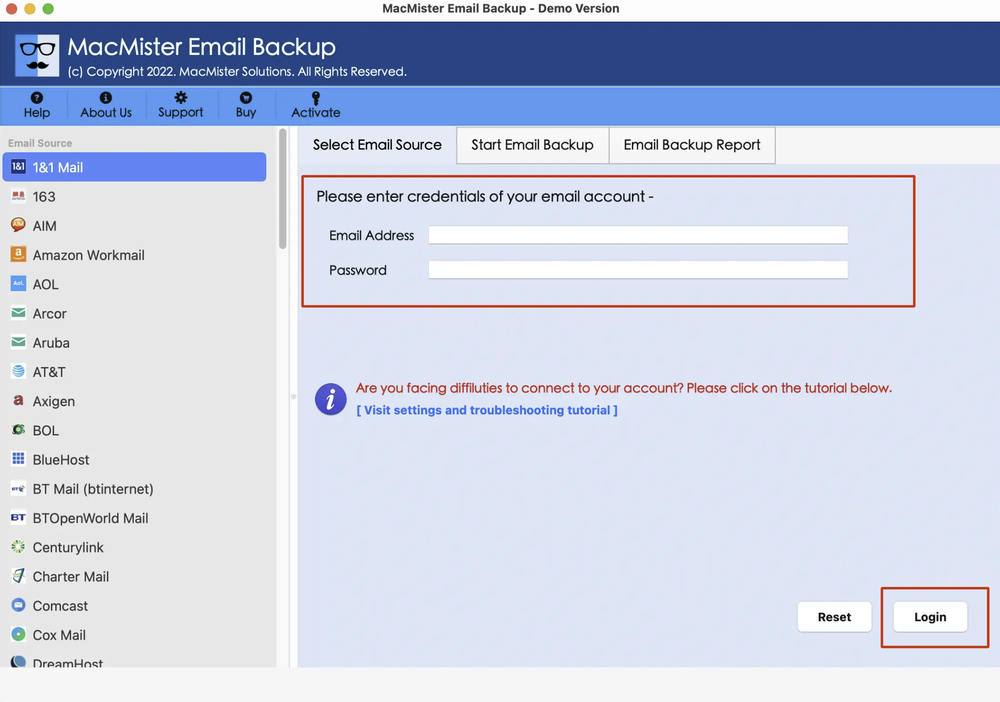Focus the Email Address input field
The height and width of the screenshot is (702, 1000).
638,235
